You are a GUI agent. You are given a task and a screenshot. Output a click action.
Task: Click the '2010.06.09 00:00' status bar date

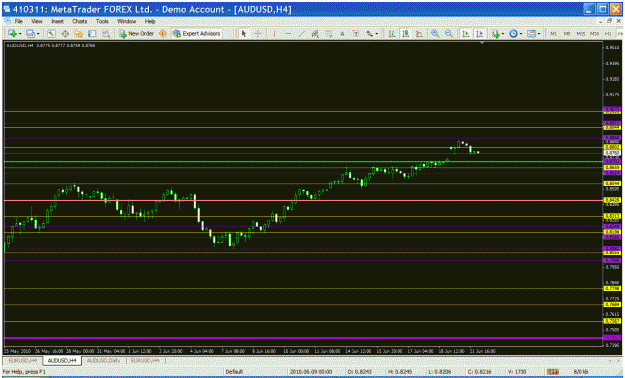tap(311, 372)
